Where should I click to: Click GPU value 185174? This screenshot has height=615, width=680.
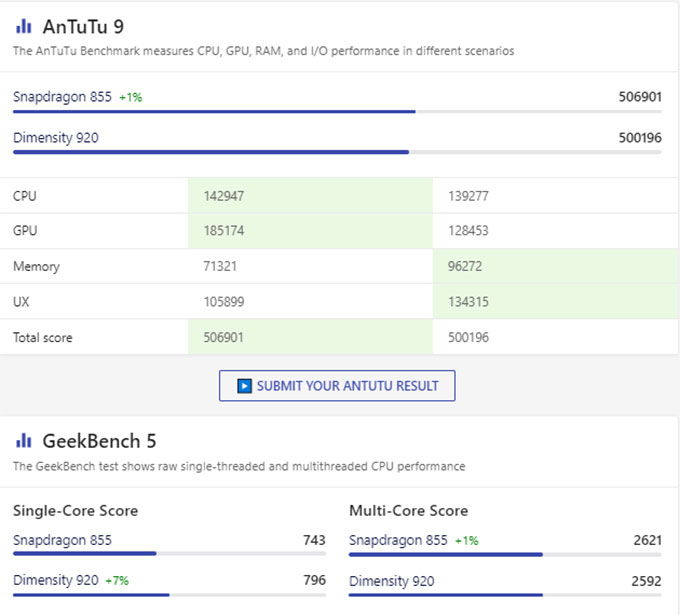pos(224,230)
